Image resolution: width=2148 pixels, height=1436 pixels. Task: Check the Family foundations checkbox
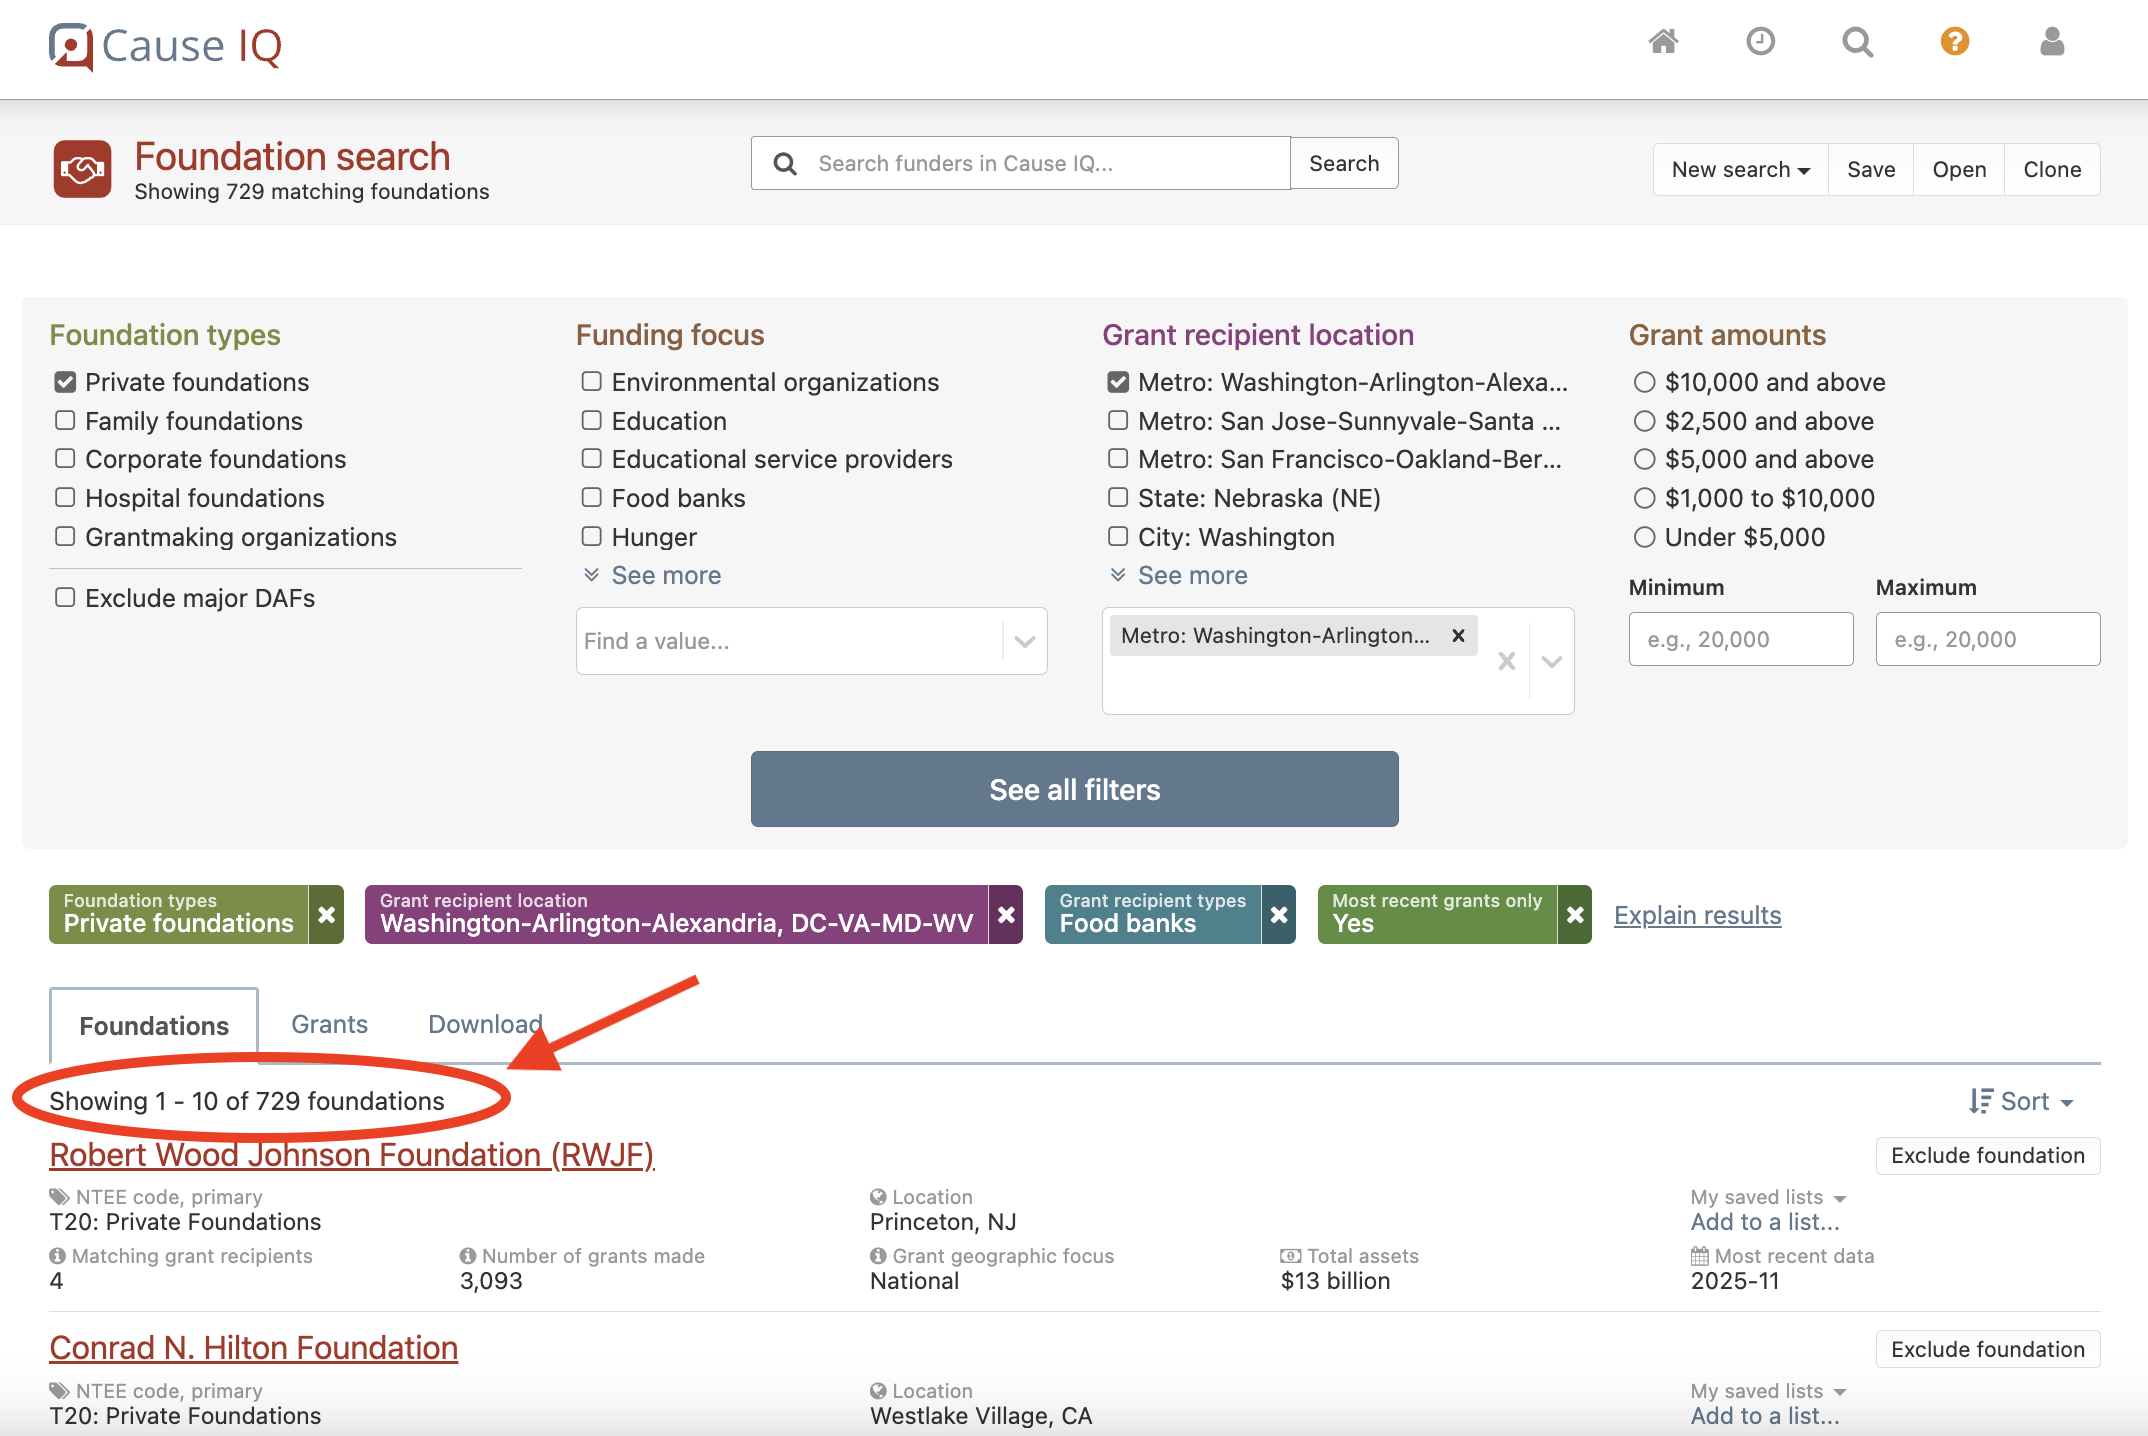[x=65, y=421]
